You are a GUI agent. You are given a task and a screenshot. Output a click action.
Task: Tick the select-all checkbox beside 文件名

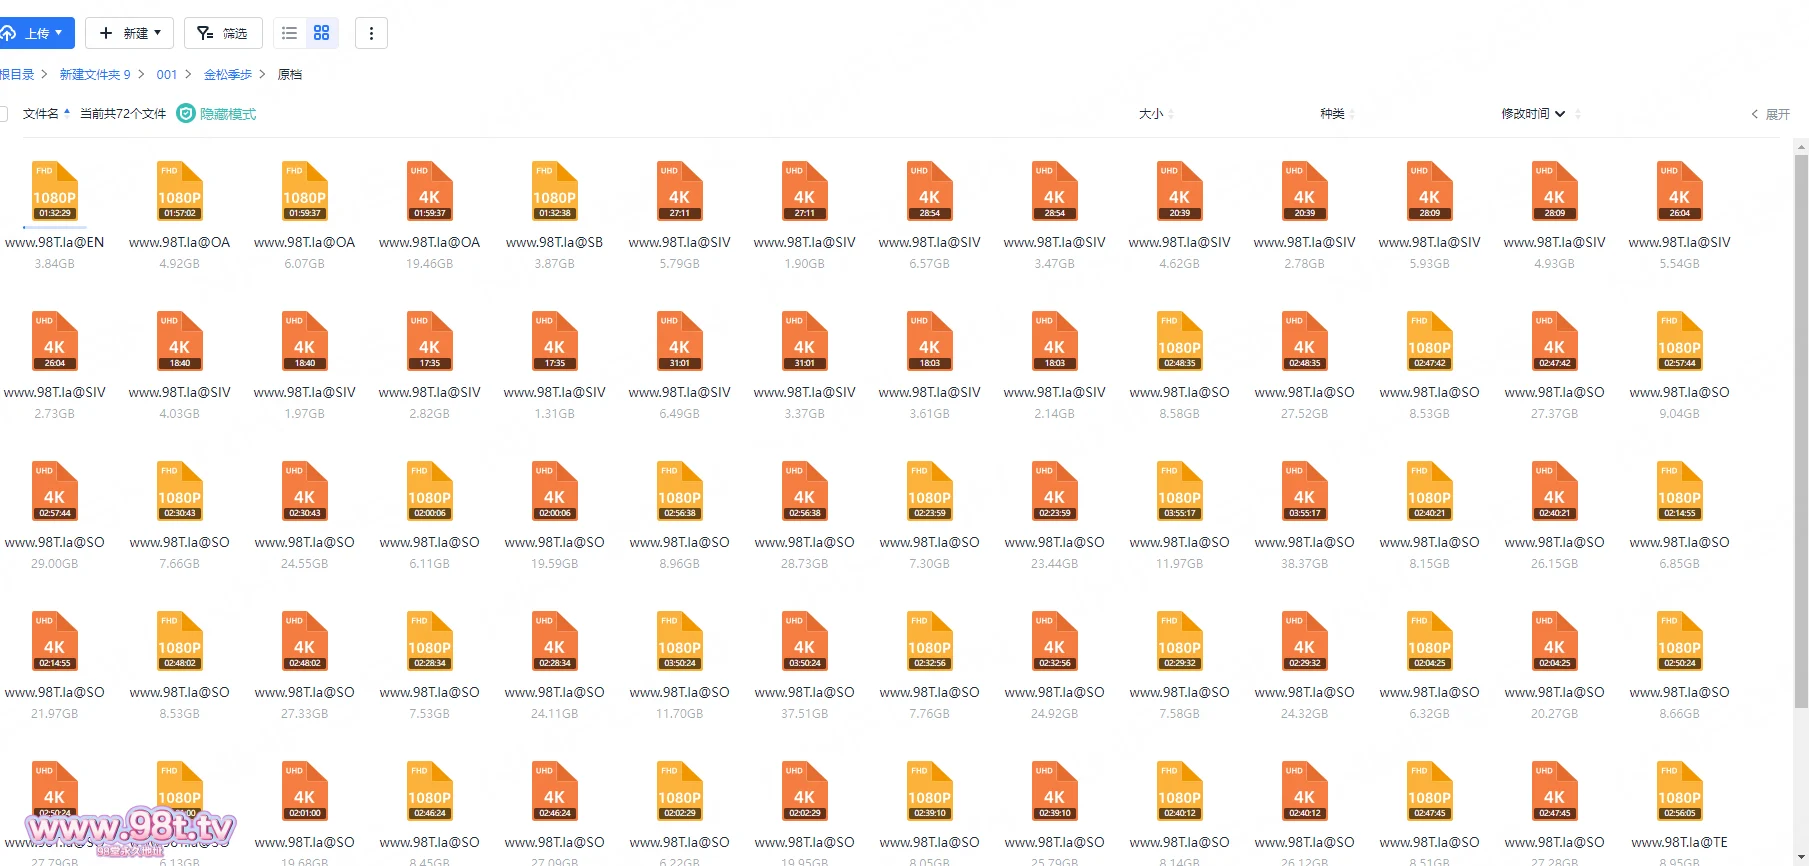pyautogui.click(x=3, y=114)
